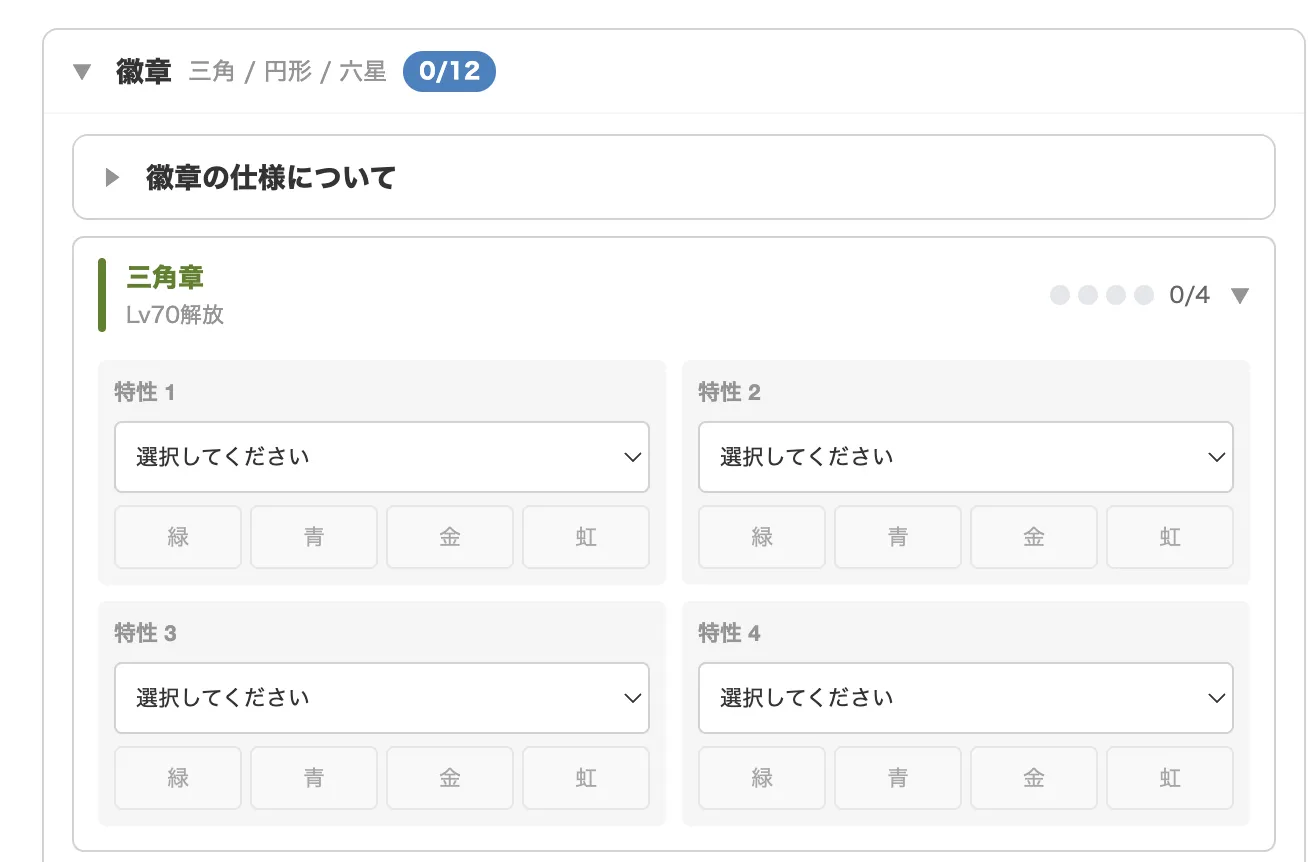Select 青 rarity for 特性 3
1308x862 pixels.
coord(314,778)
